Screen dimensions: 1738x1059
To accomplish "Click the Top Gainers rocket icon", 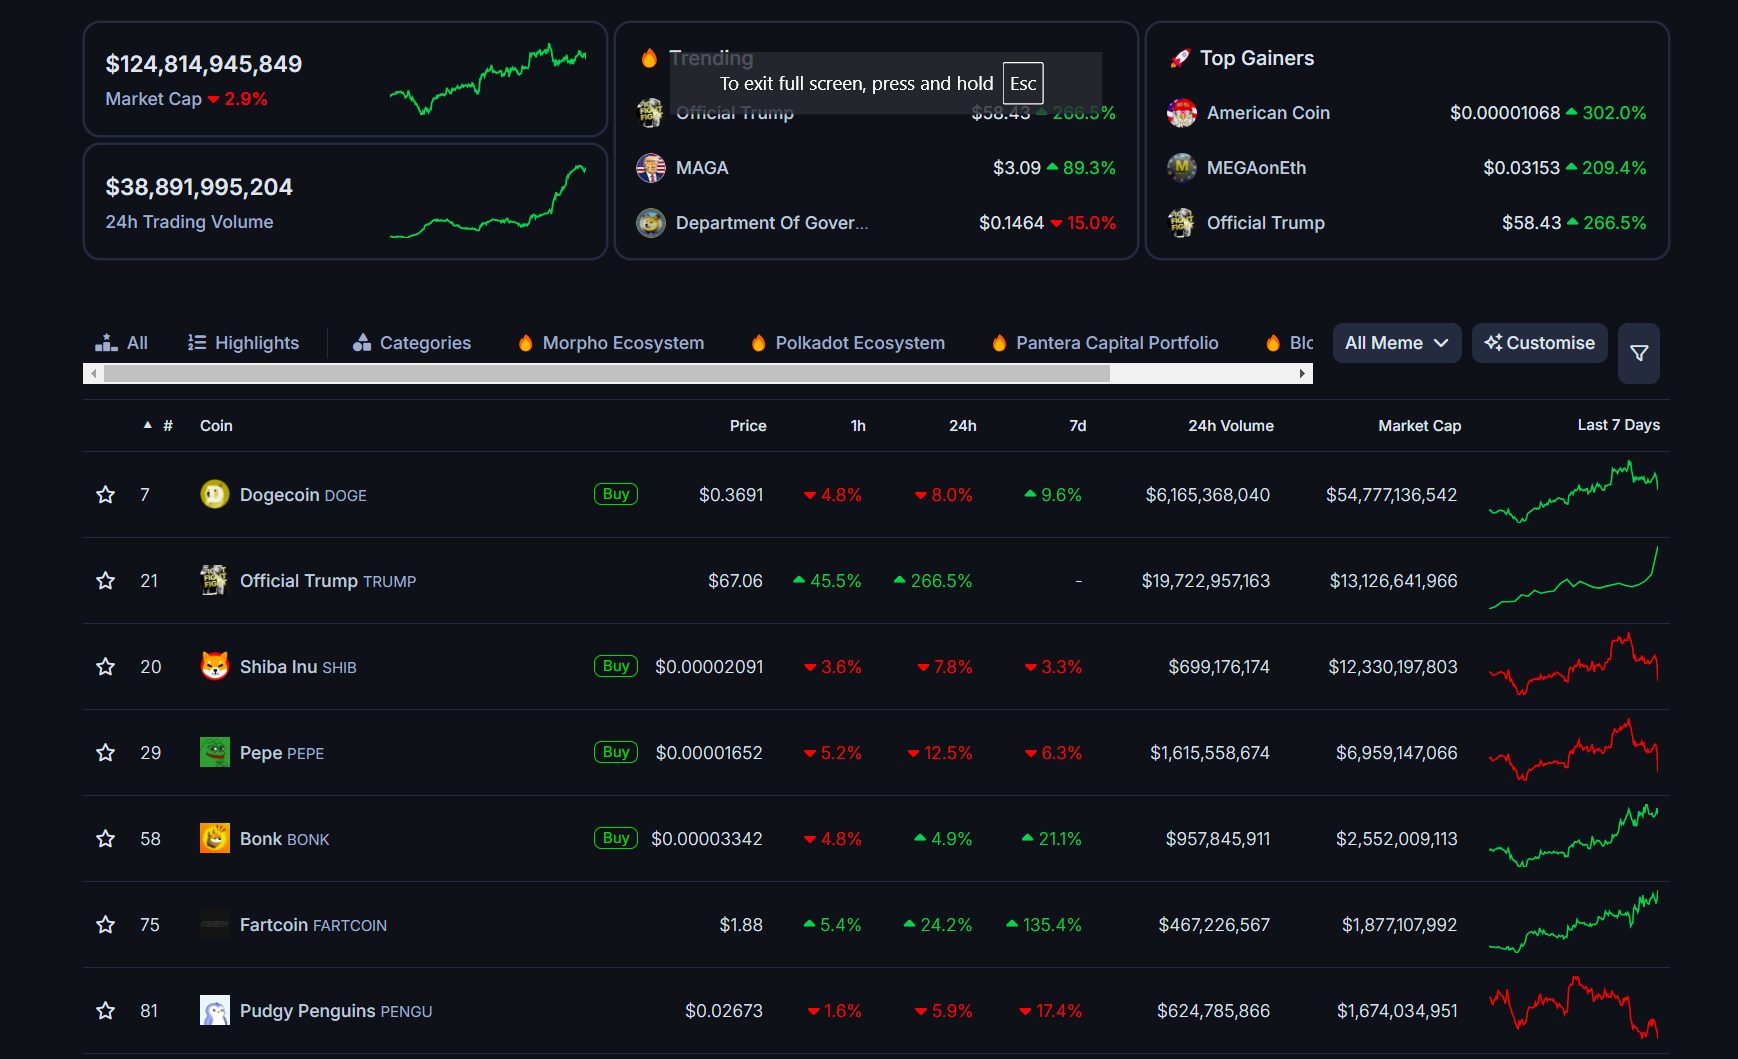I will [1180, 59].
